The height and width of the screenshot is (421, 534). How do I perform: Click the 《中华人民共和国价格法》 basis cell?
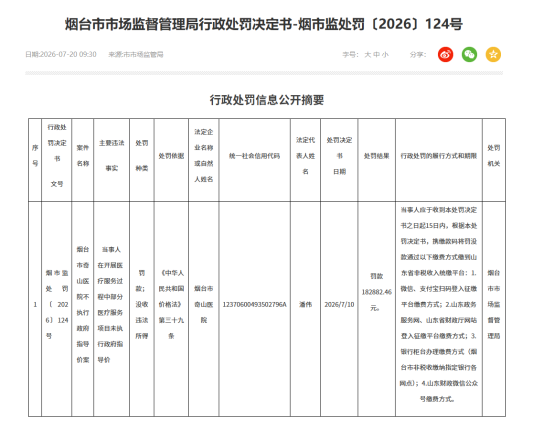171,305
